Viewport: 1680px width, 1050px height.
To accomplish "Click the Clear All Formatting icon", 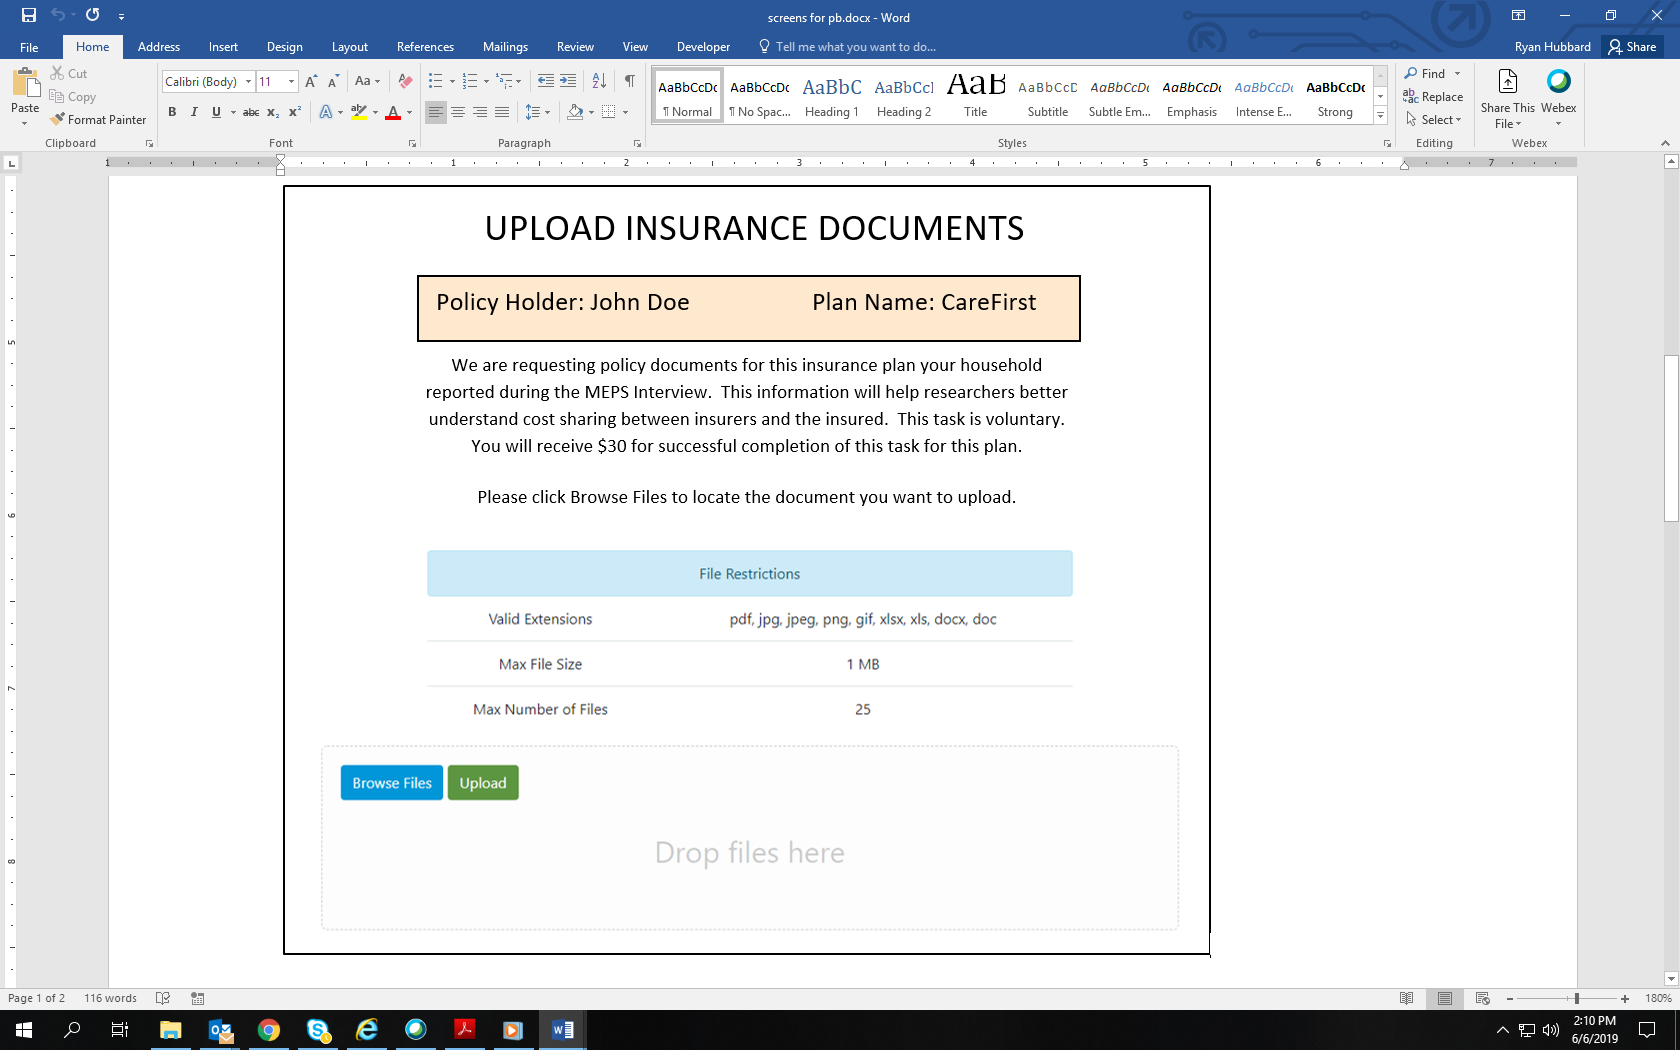I will click(x=405, y=81).
